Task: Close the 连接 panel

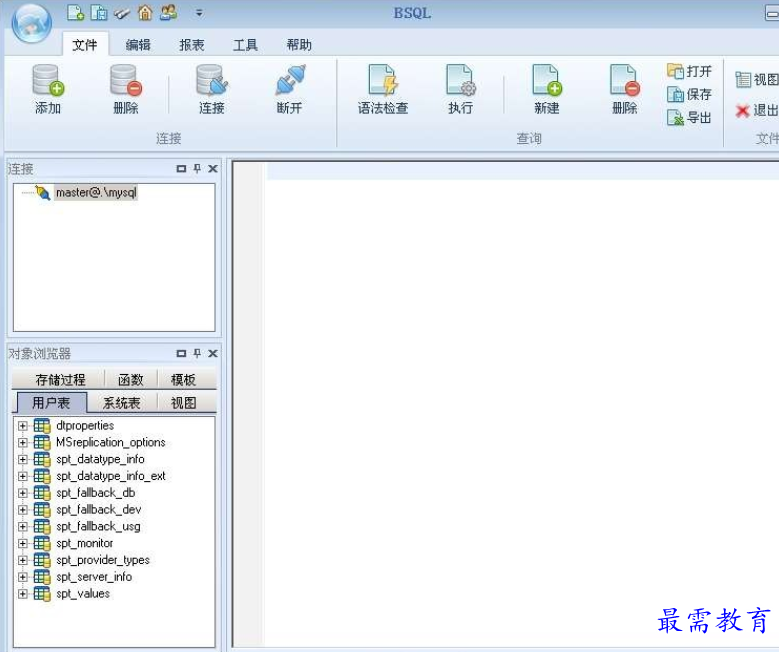Action: point(213,169)
